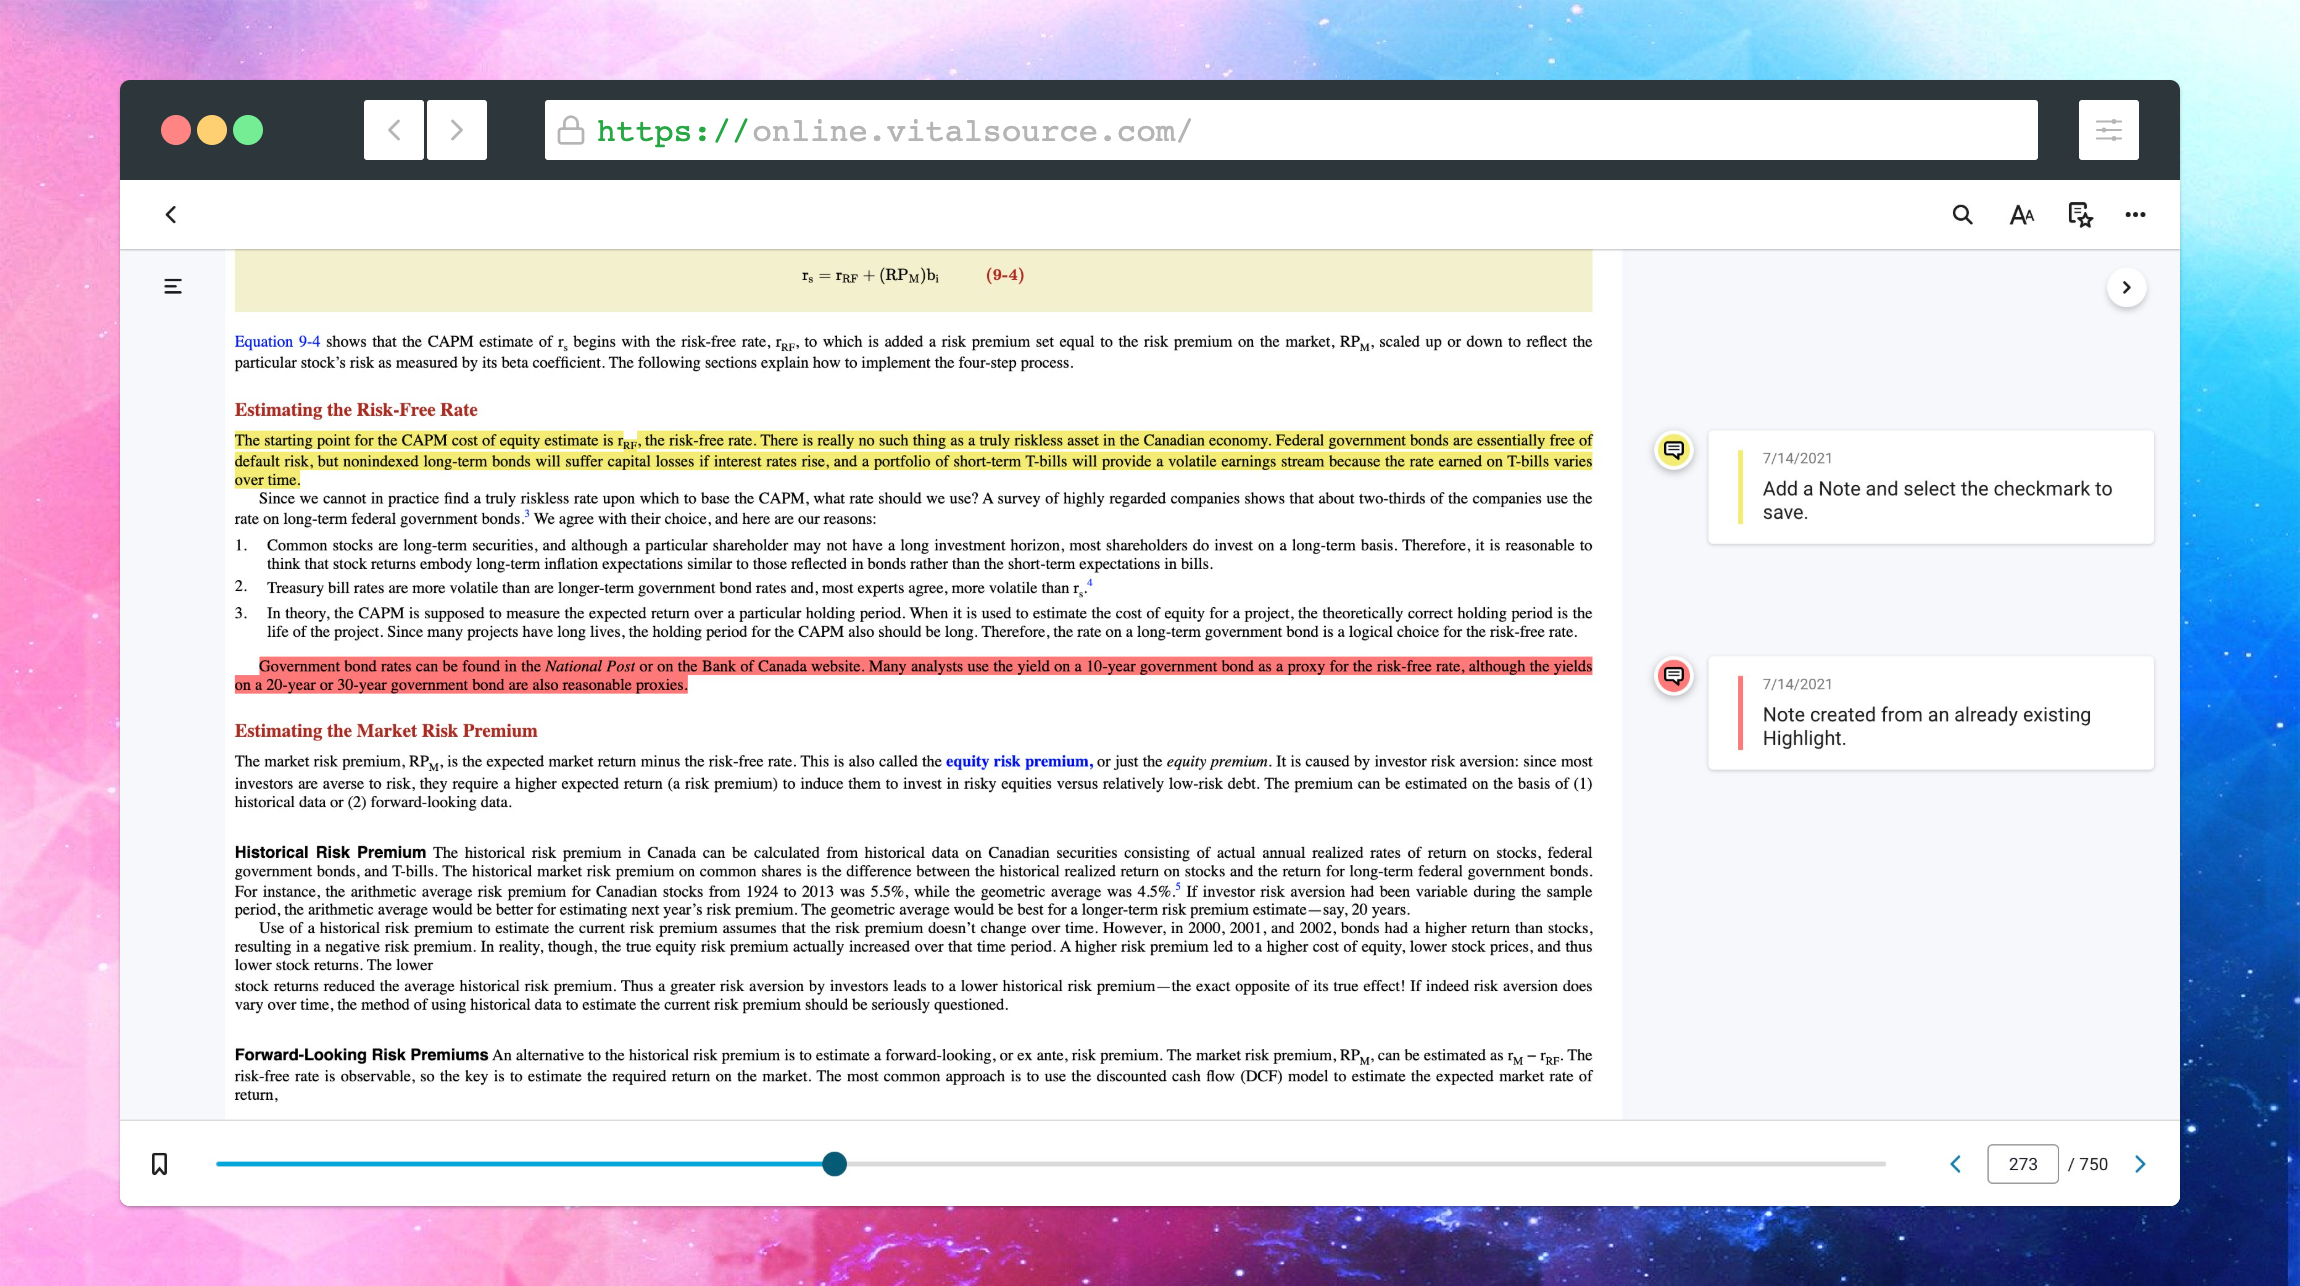Collapse the notes sidebar with its chevron
2300x1286 pixels.
coord(2126,287)
